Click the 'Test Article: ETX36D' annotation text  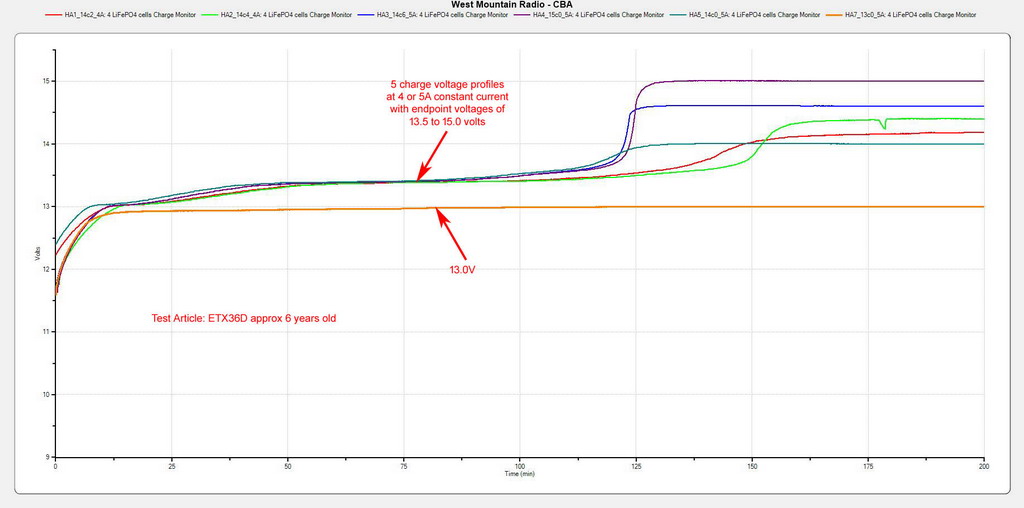(x=248, y=318)
